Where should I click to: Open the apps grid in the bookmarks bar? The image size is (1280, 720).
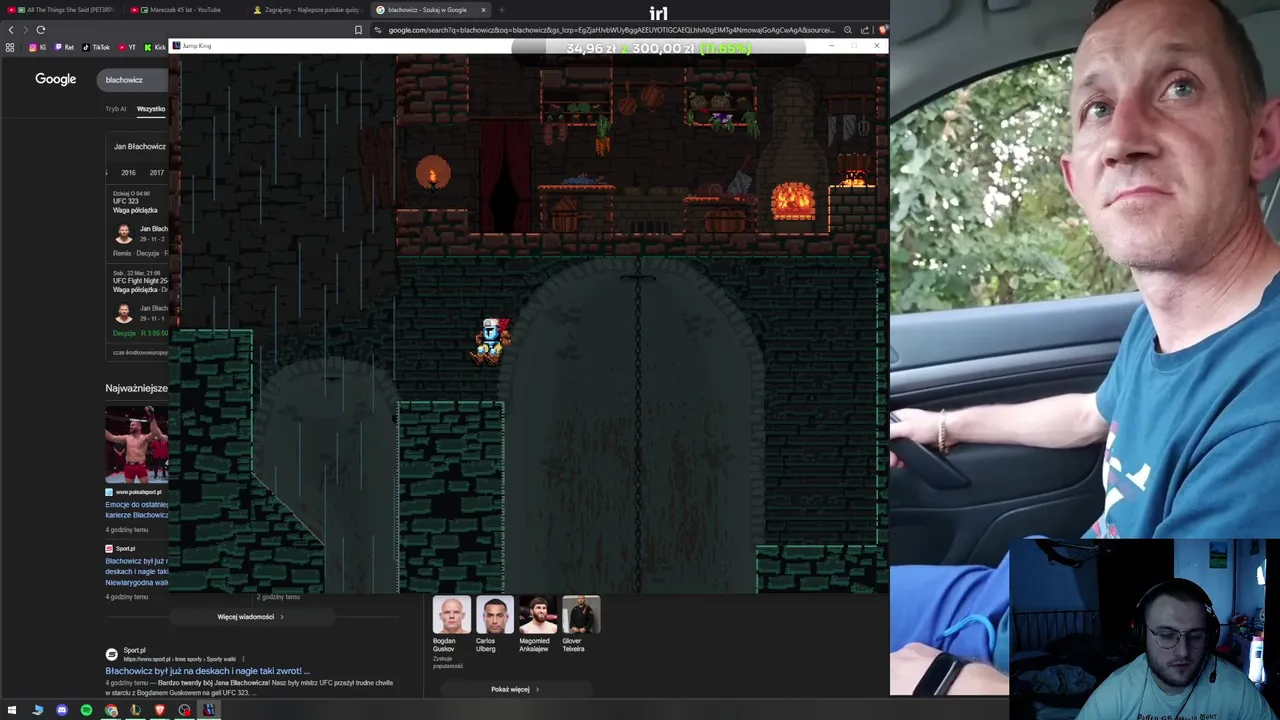[10, 47]
